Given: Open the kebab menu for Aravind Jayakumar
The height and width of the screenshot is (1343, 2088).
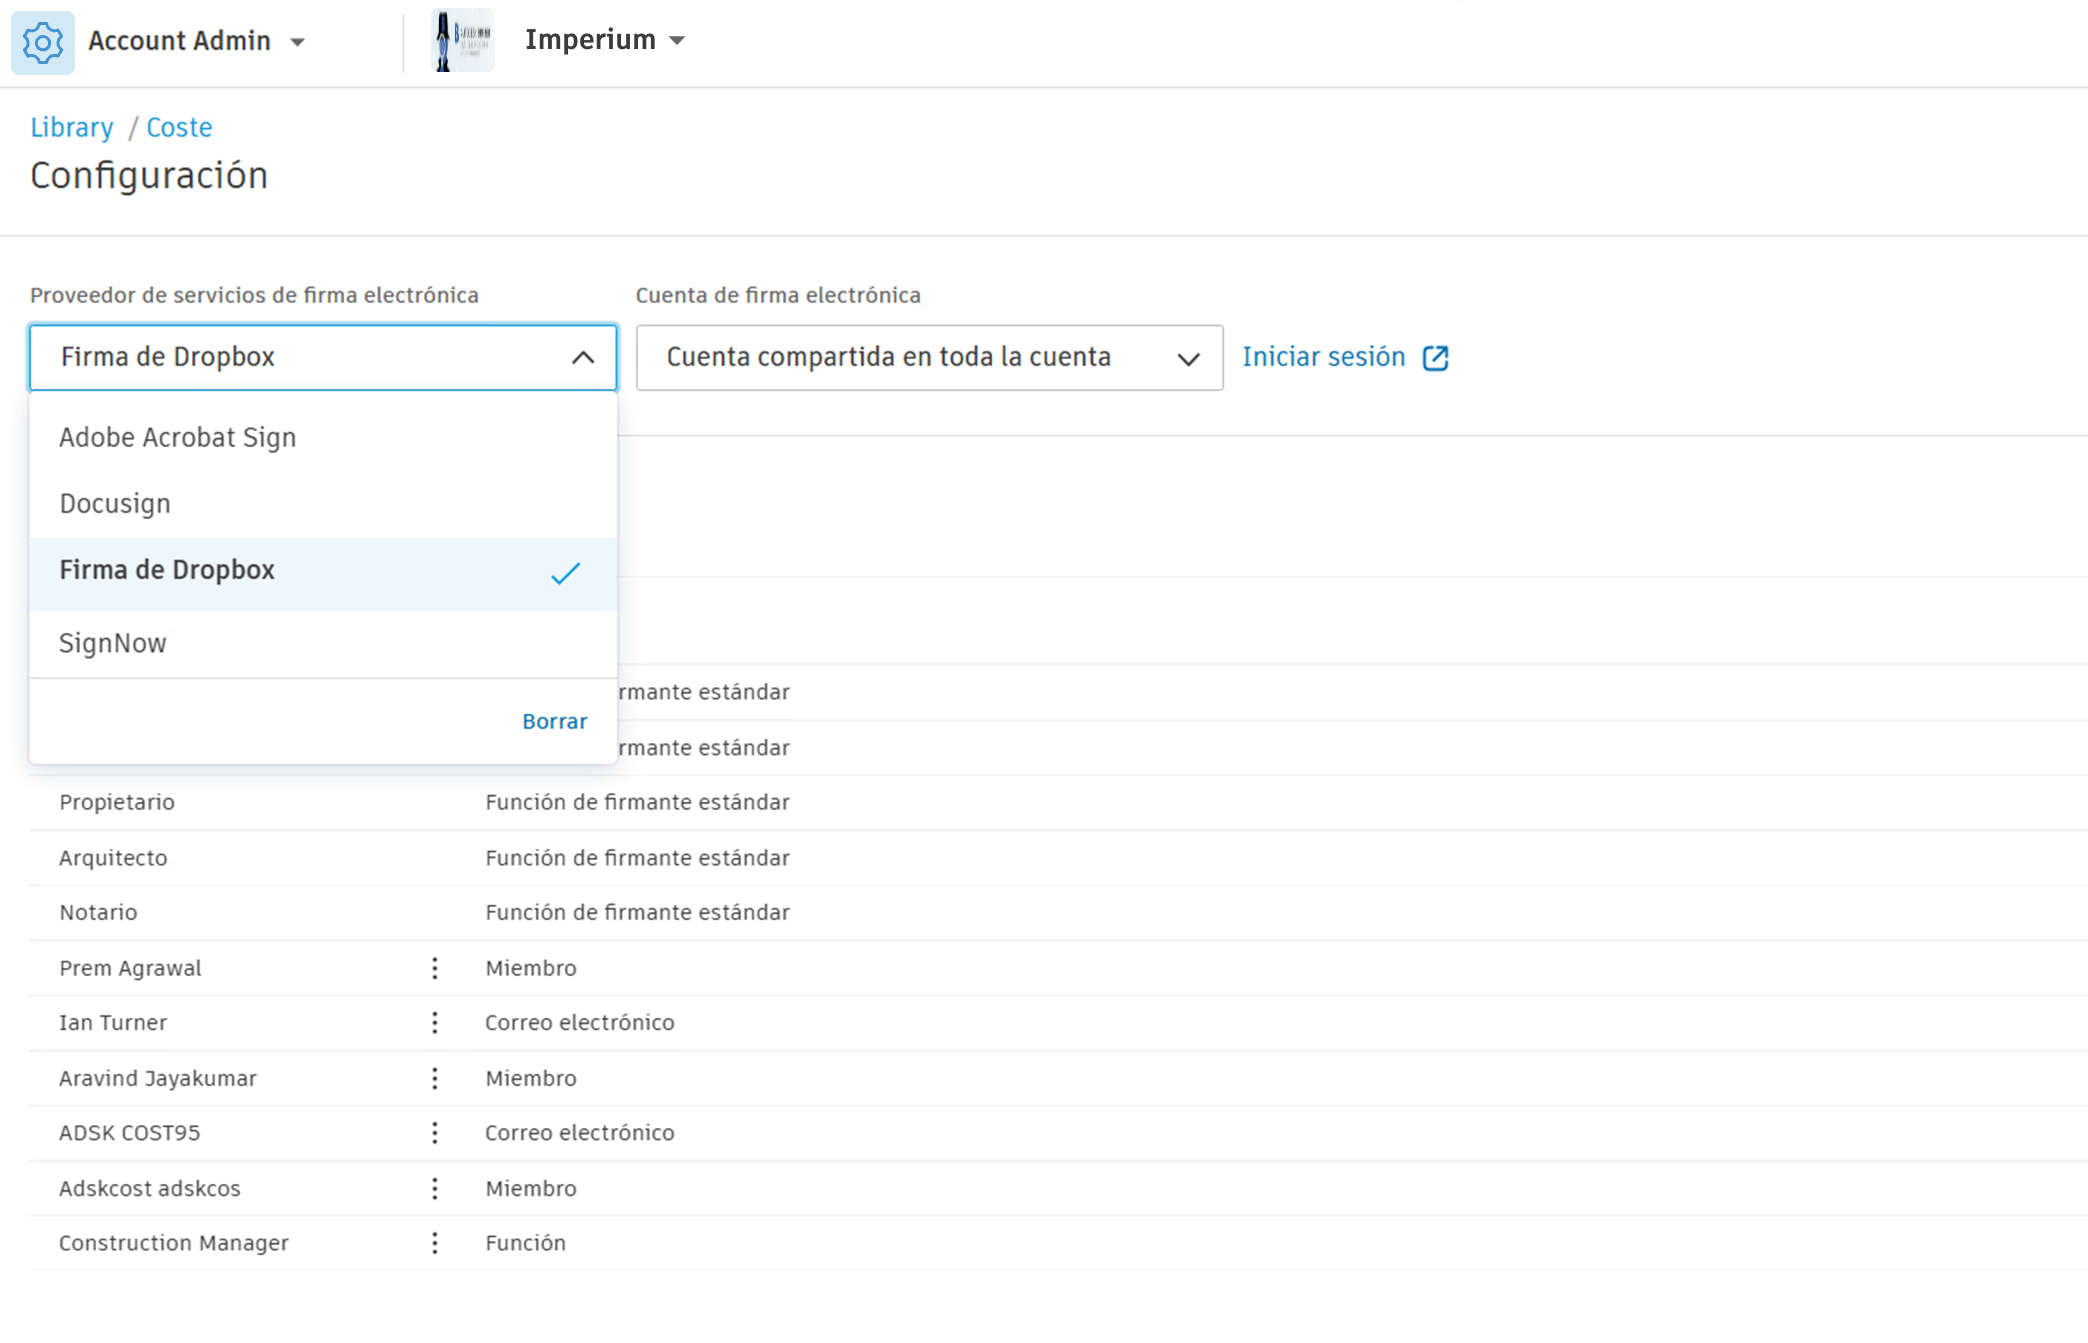Looking at the screenshot, I should pos(434,1078).
